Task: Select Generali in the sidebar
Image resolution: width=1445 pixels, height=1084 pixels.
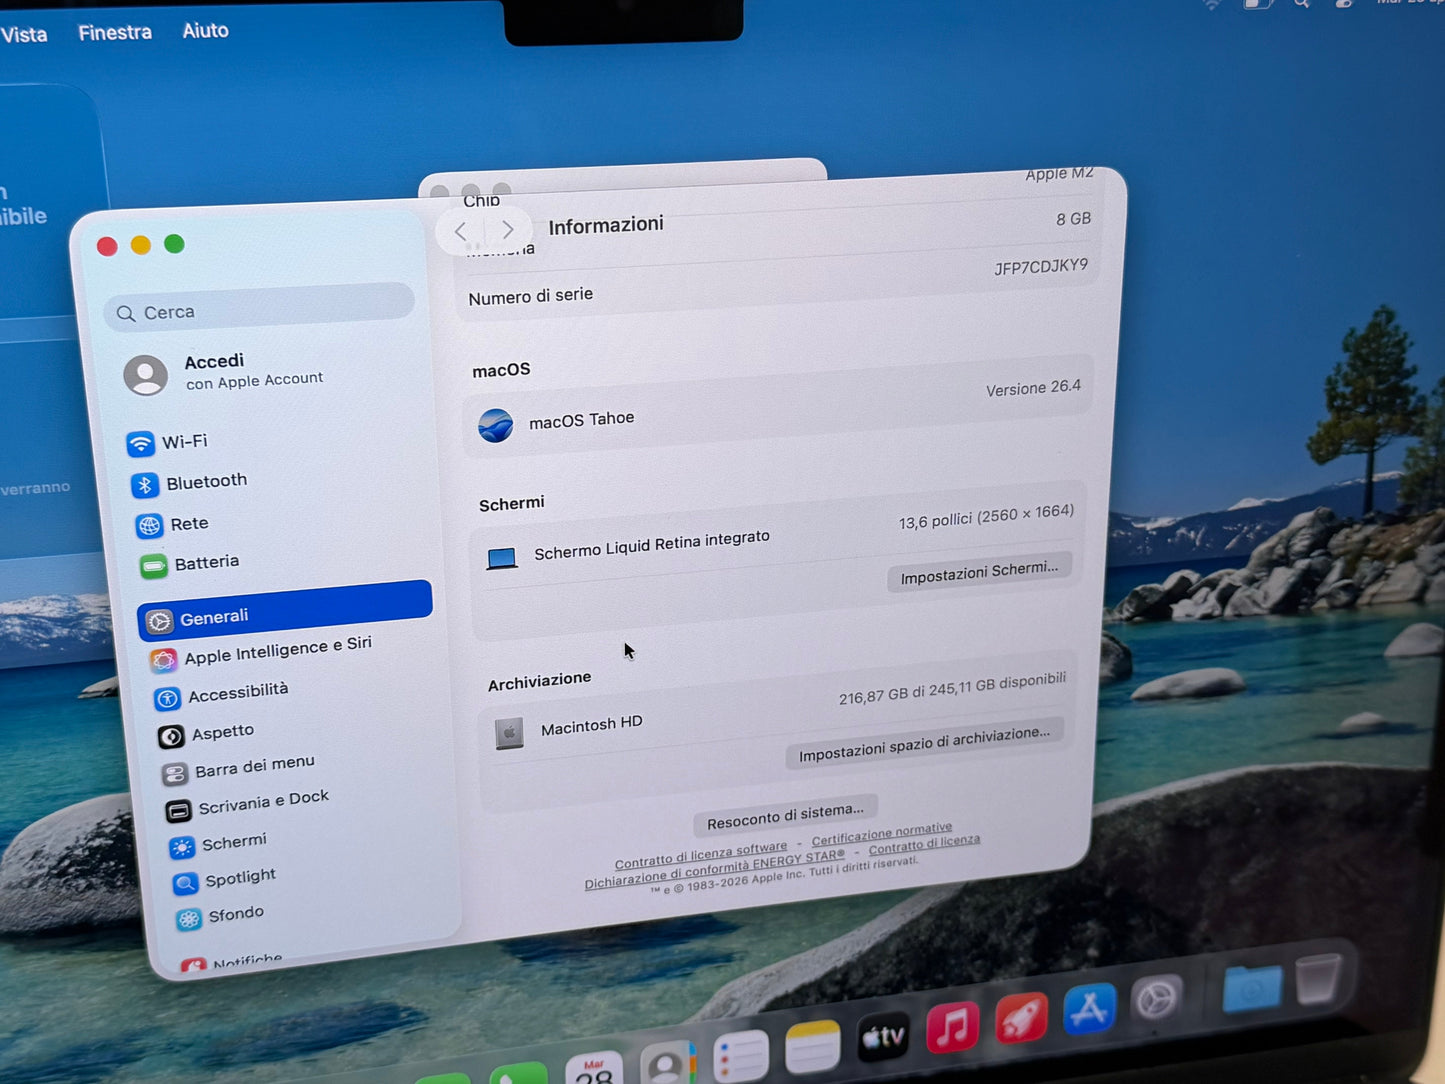Action: pos(285,610)
